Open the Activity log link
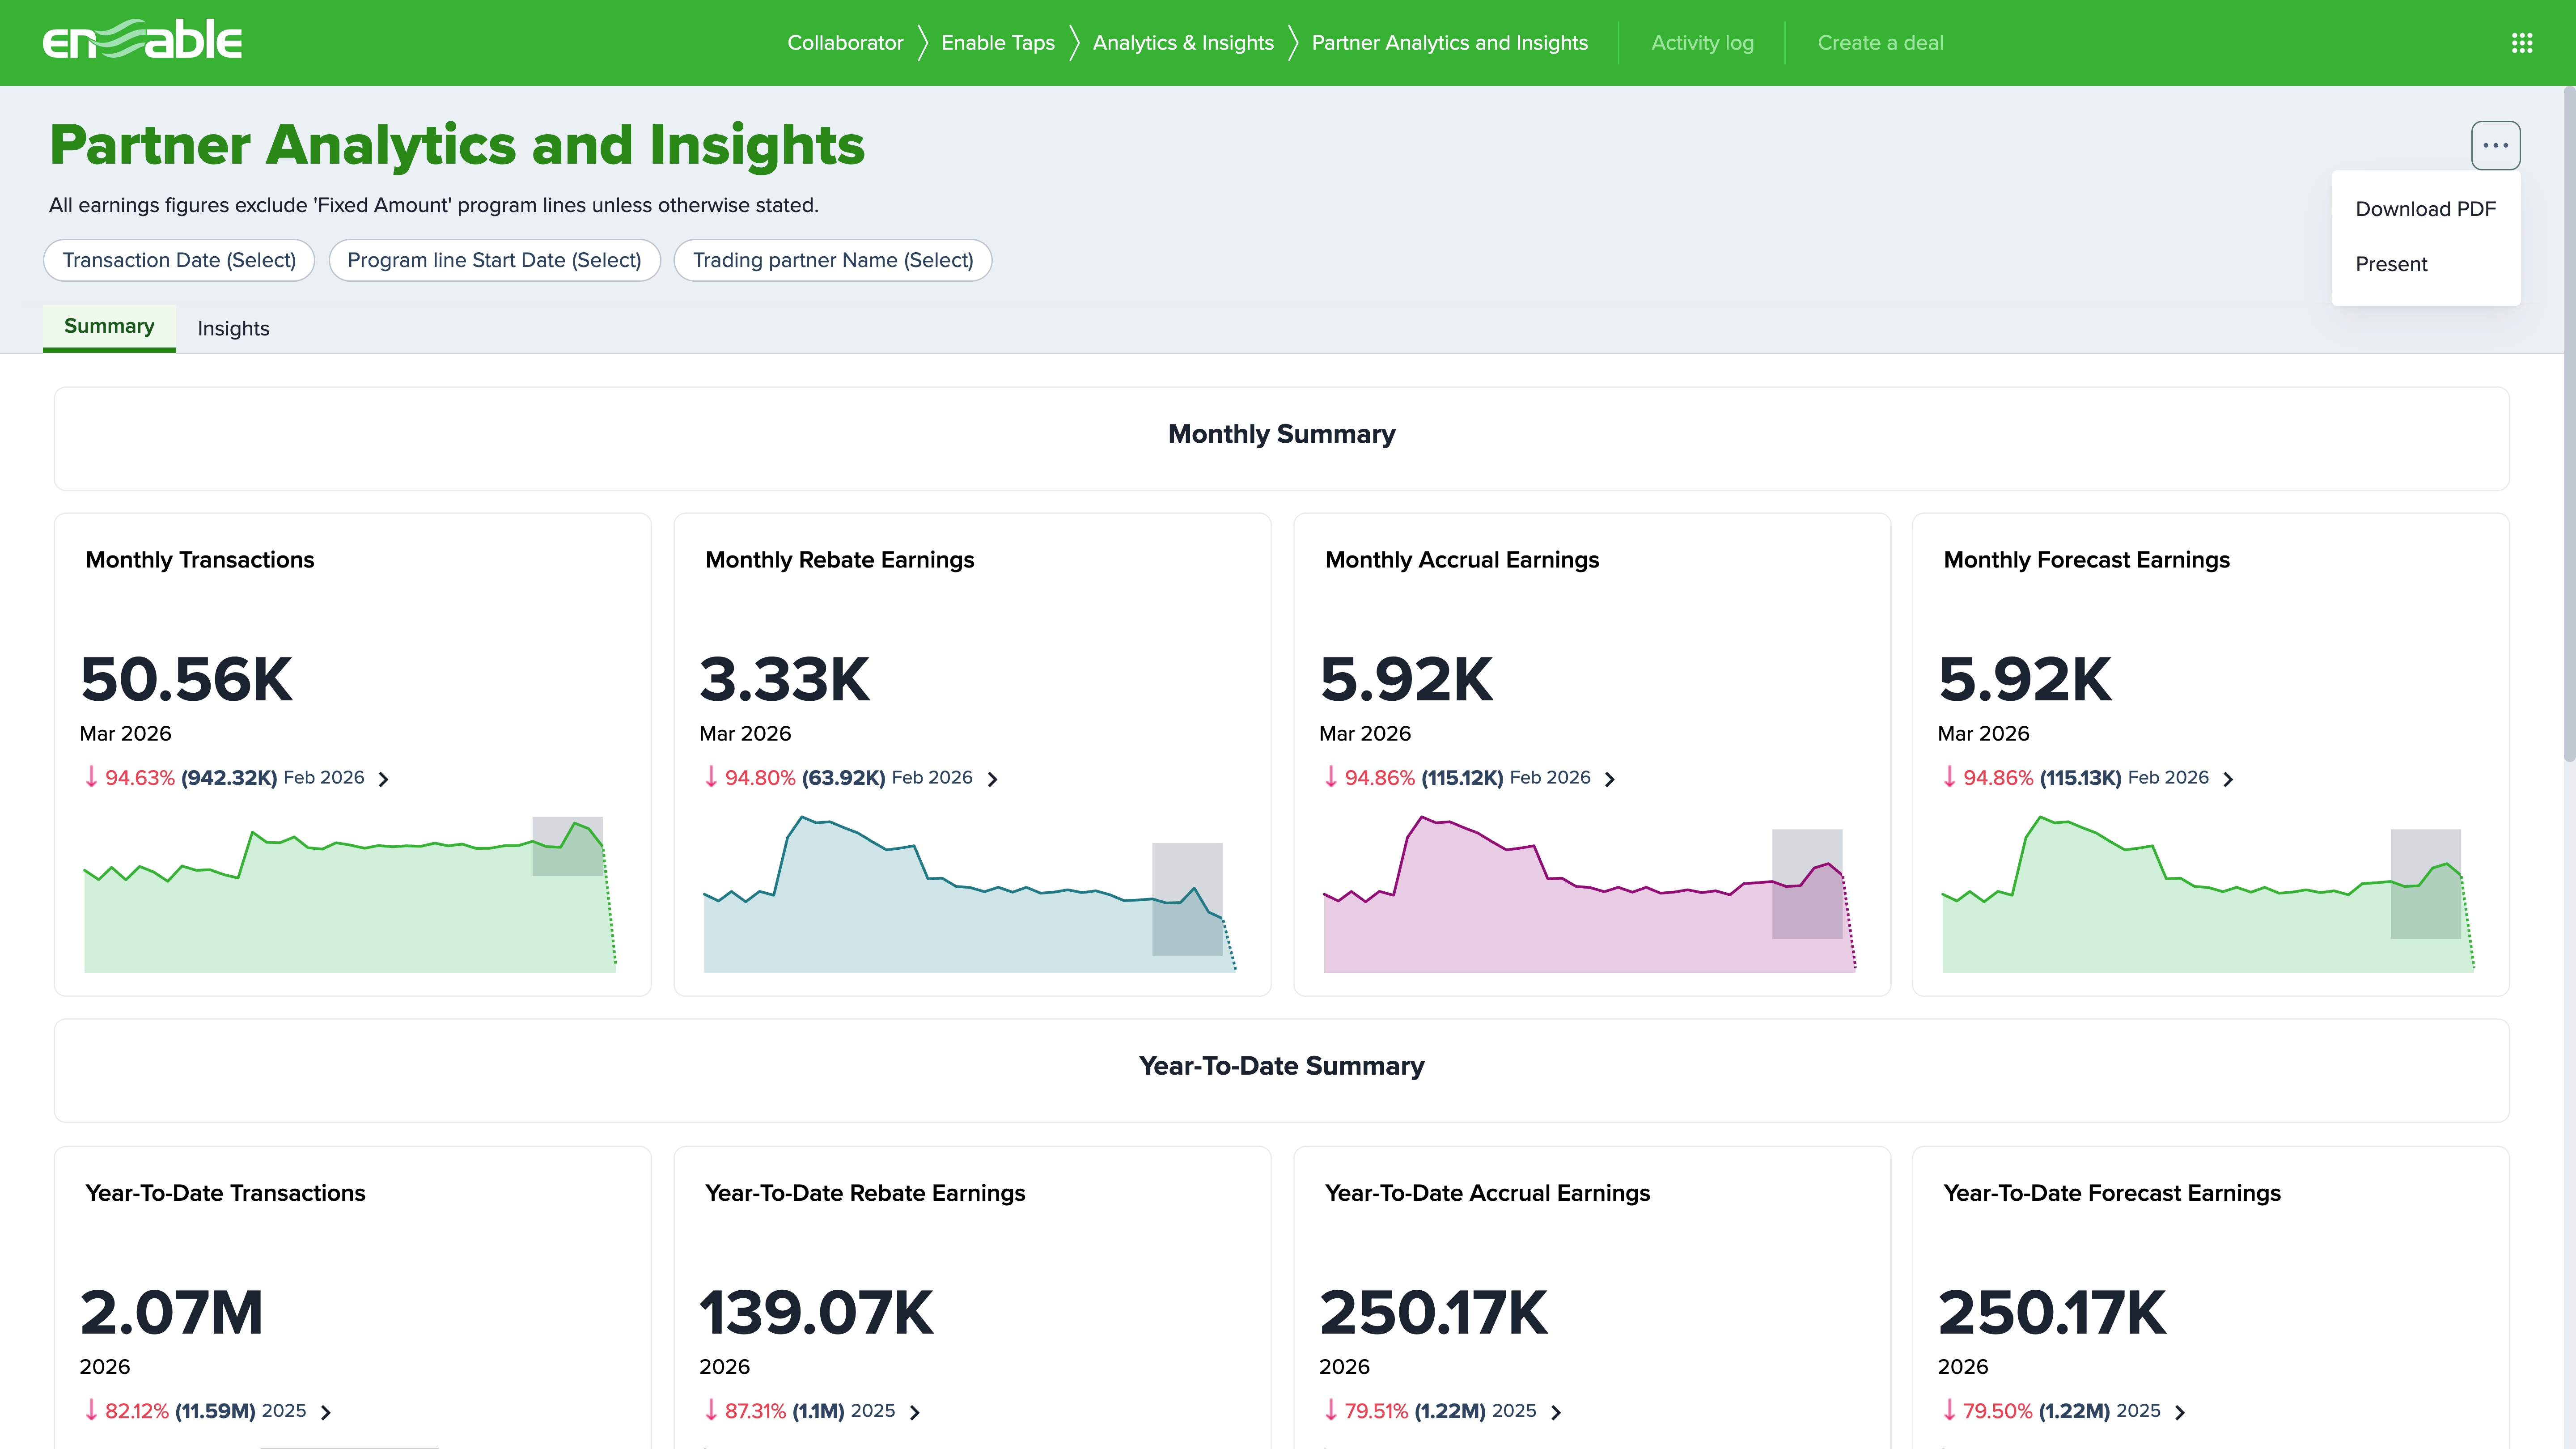 pos(1702,43)
